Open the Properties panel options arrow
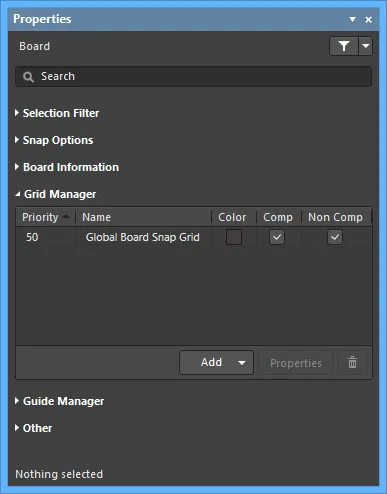This screenshot has height=494, width=387. pos(352,20)
